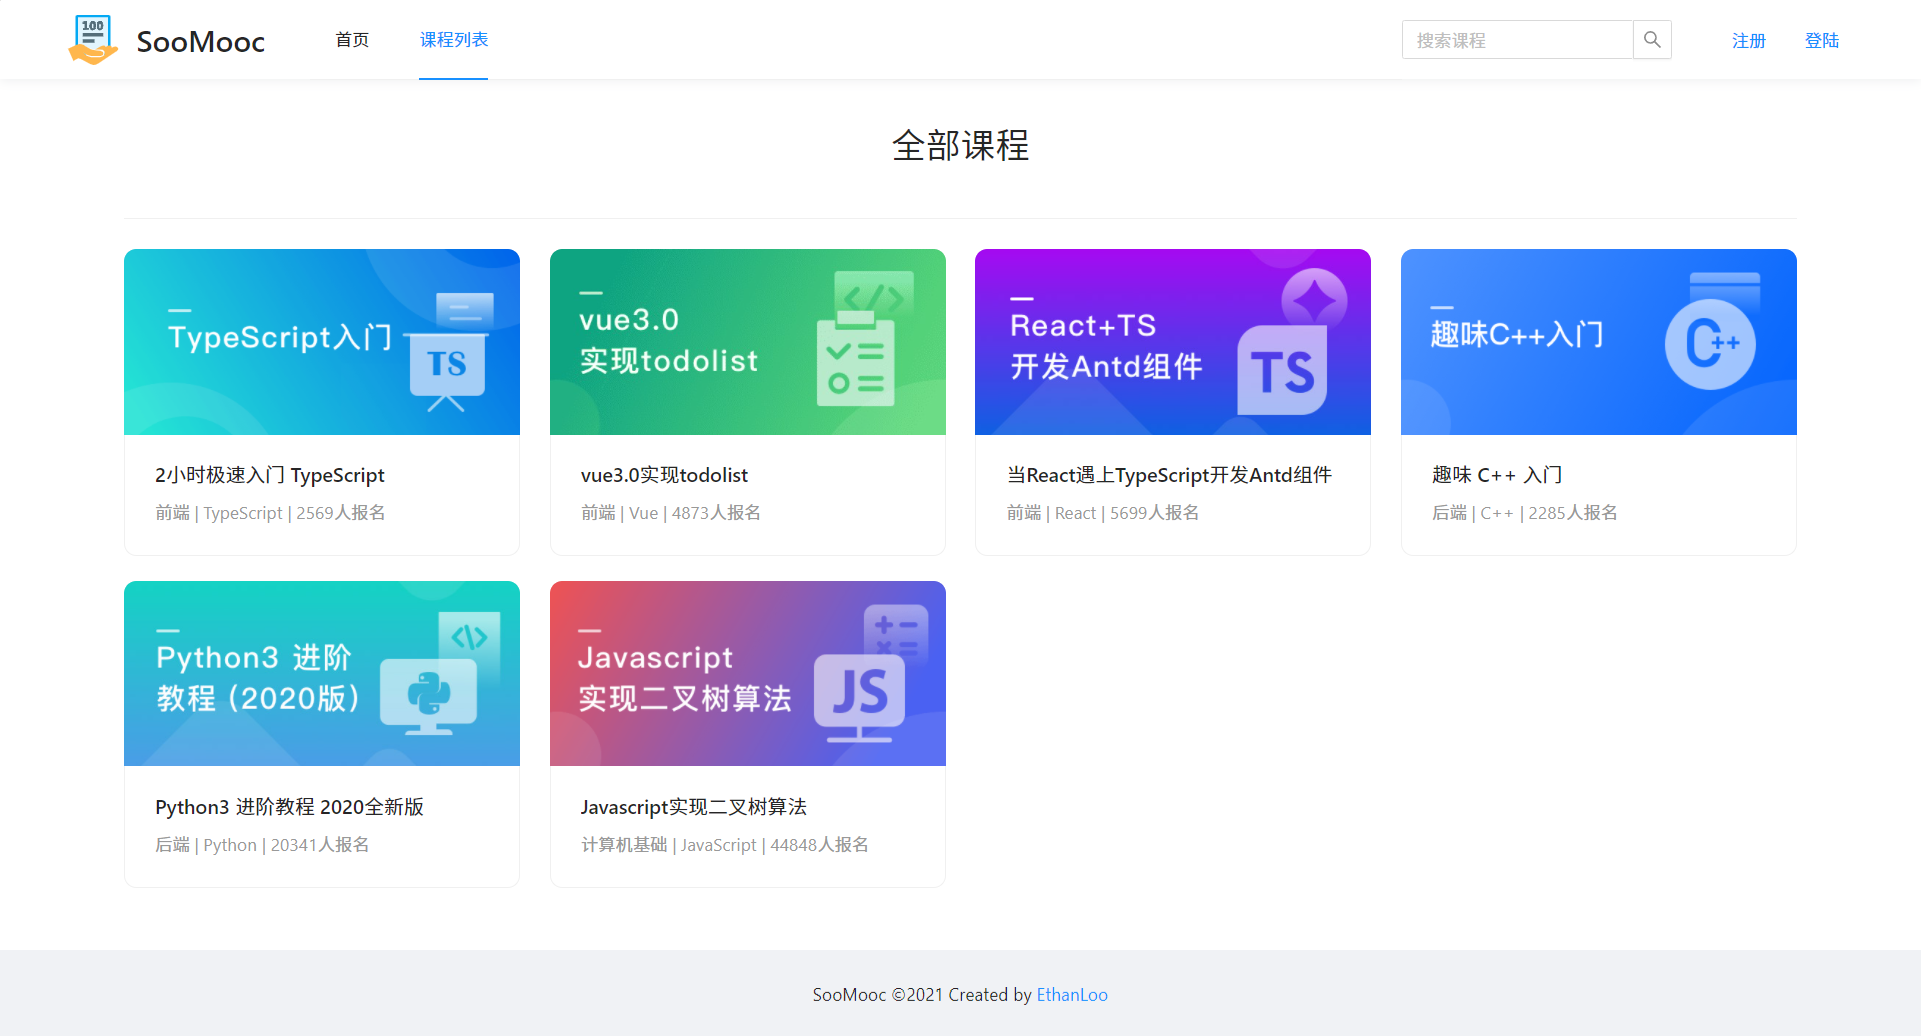
Task: Click the info line with 4873人报名
Action: point(671,513)
